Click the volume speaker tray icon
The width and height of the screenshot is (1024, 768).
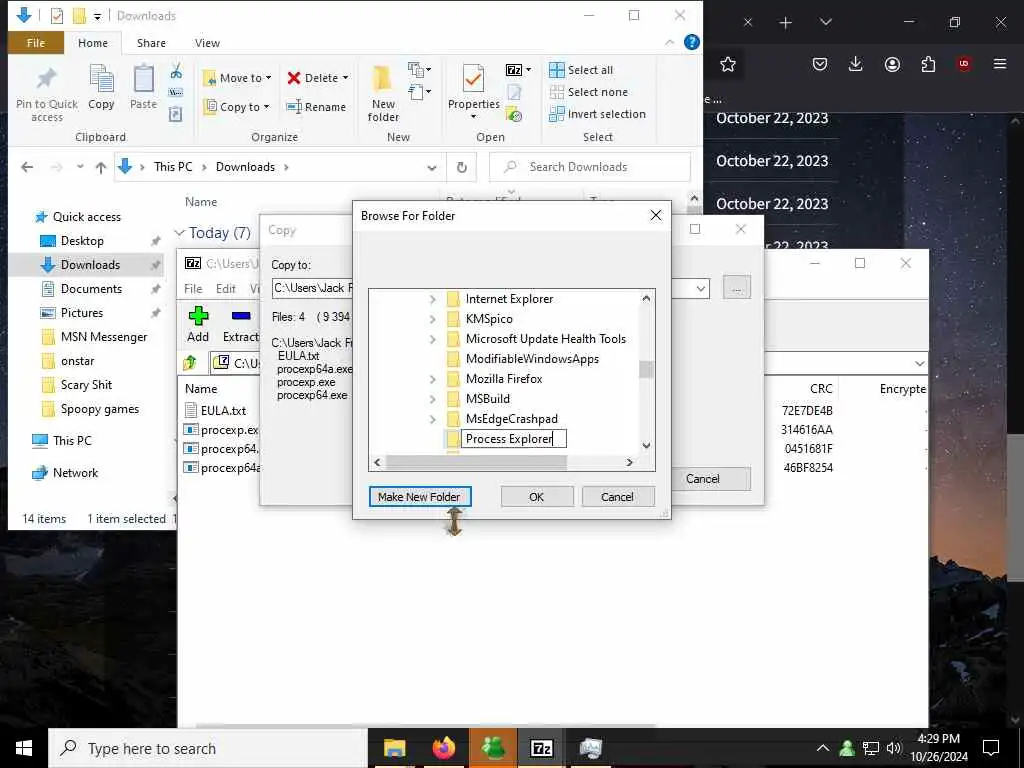point(893,748)
